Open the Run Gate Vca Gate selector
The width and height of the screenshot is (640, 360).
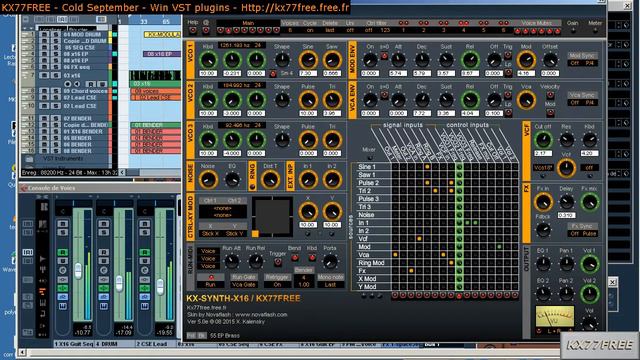click(x=243, y=284)
